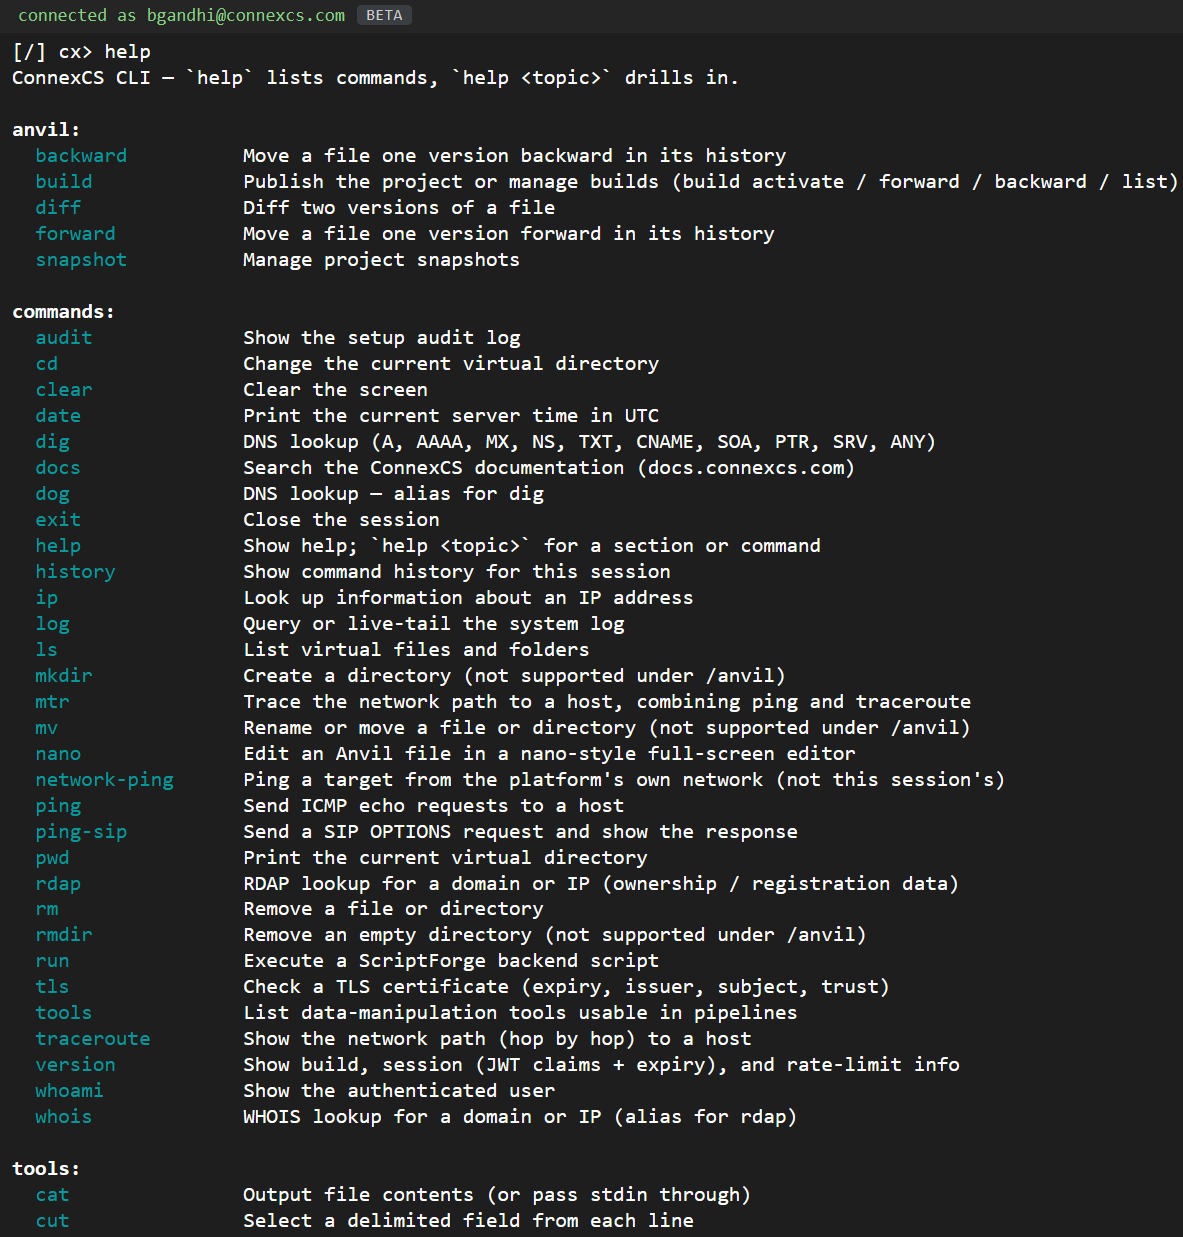Click the dig command name
Screen dimensions: 1183x1237
[x=53, y=441]
